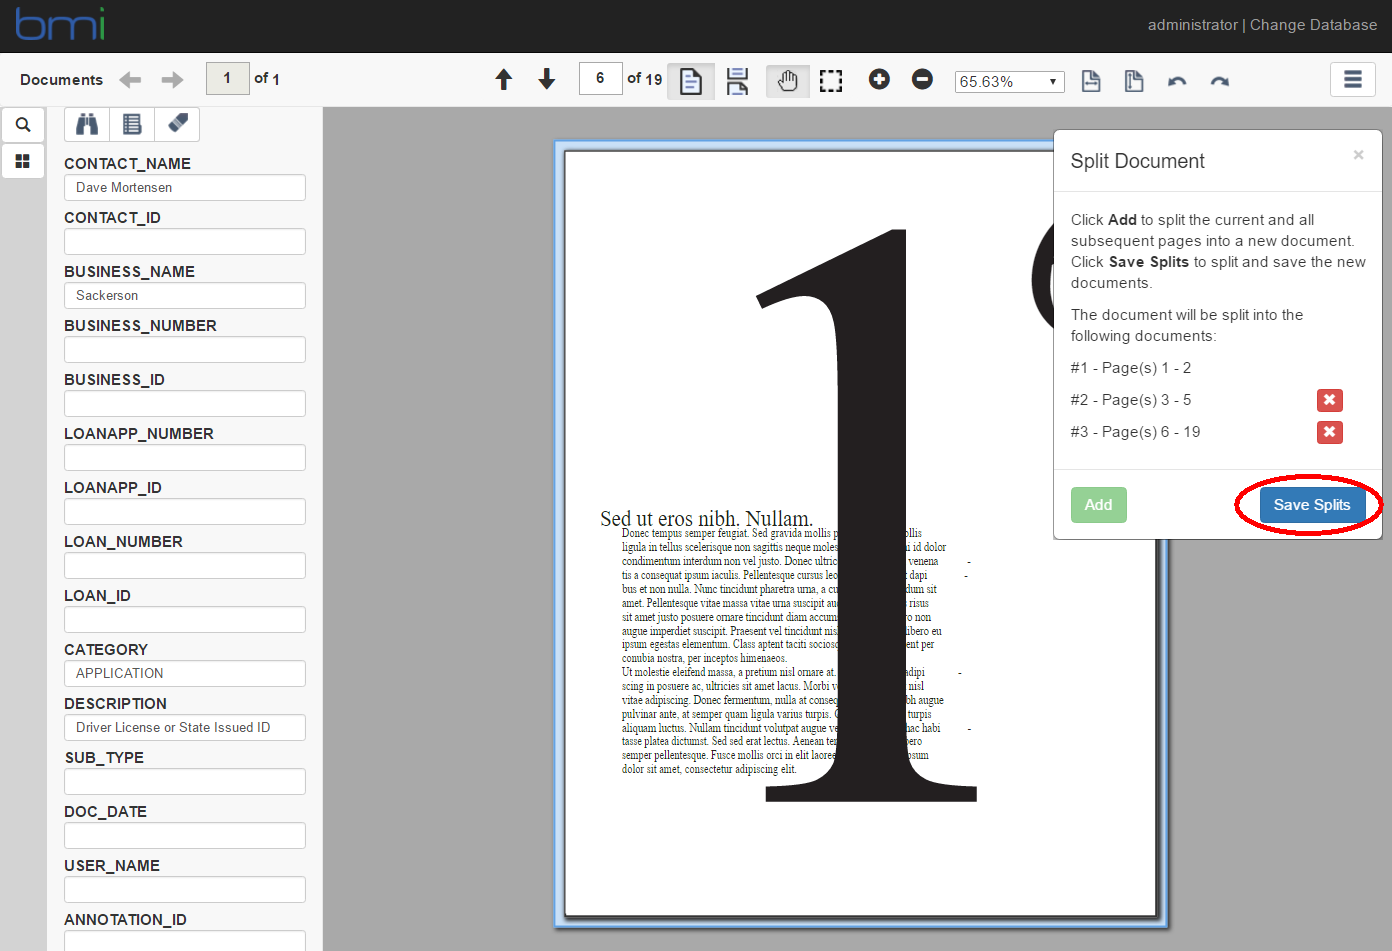Click the fit-to-width page icon
This screenshot has width=1392, height=951.
[1091, 81]
